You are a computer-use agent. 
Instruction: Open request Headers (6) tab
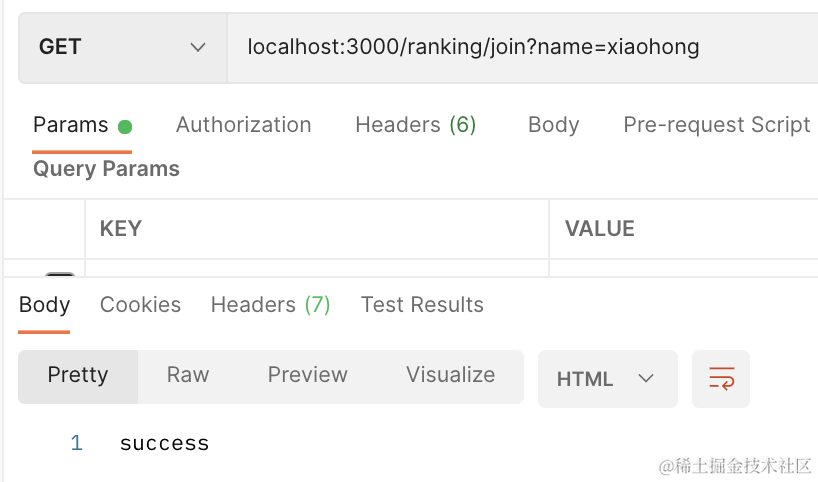(x=416, y=125)
